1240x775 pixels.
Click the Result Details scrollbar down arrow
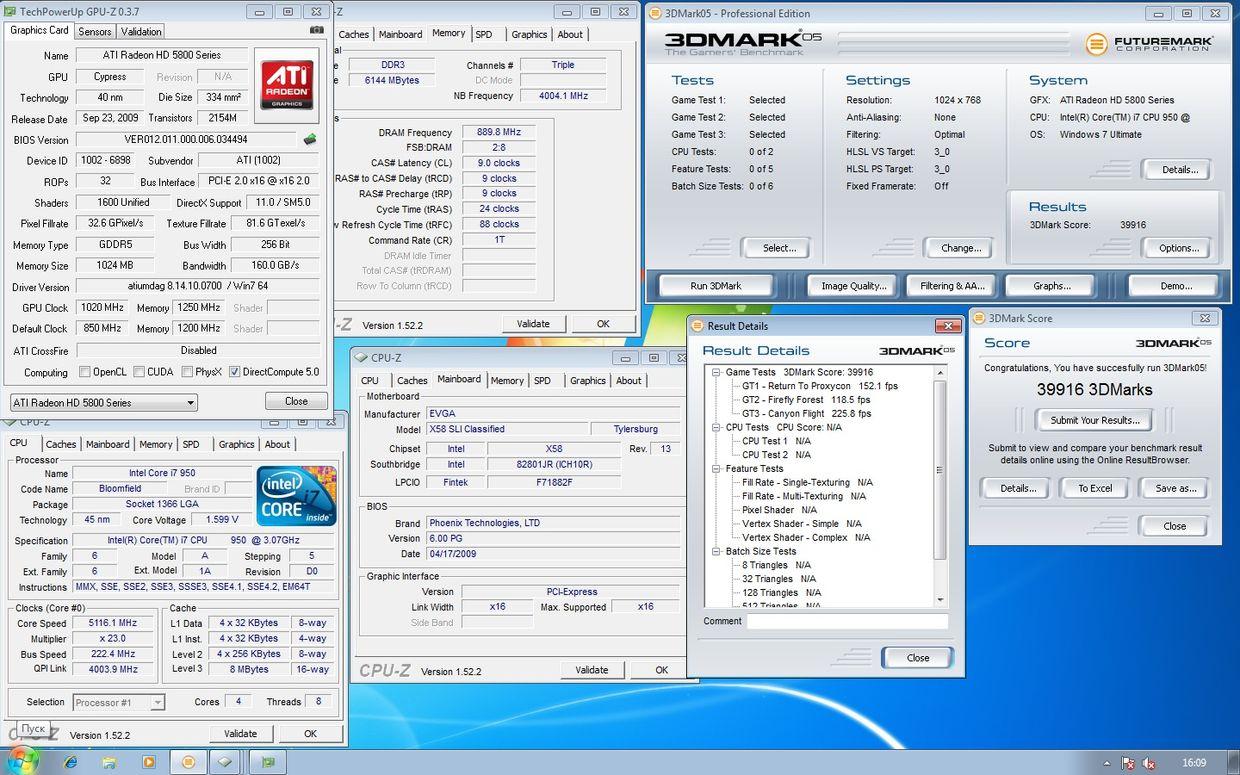939,600
